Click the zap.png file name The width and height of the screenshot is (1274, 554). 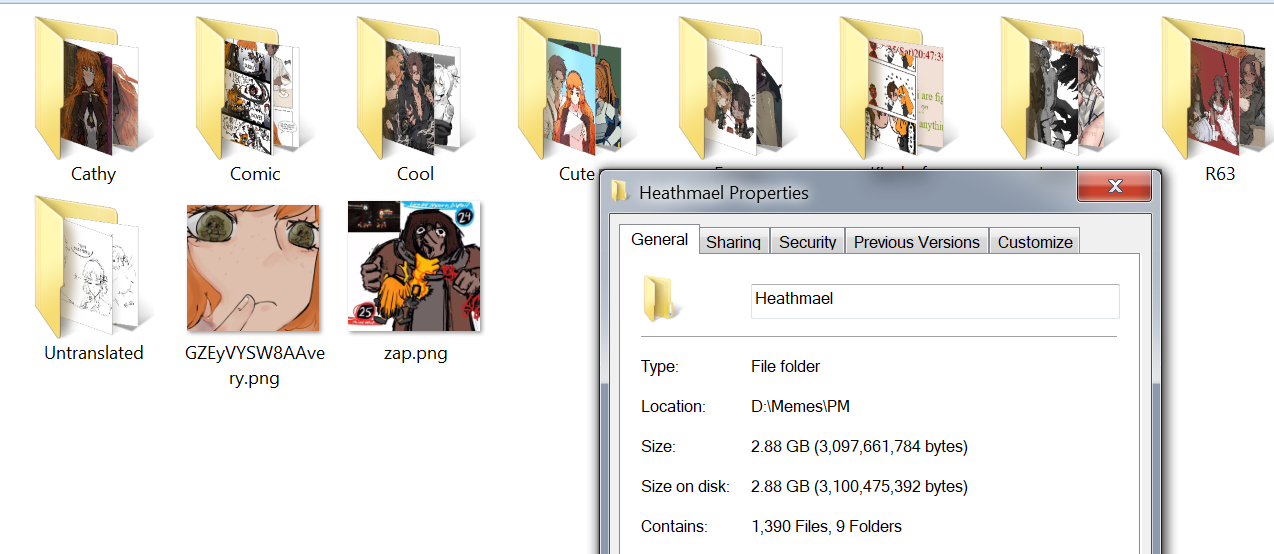pyautogui.click(x=415, y=353)
